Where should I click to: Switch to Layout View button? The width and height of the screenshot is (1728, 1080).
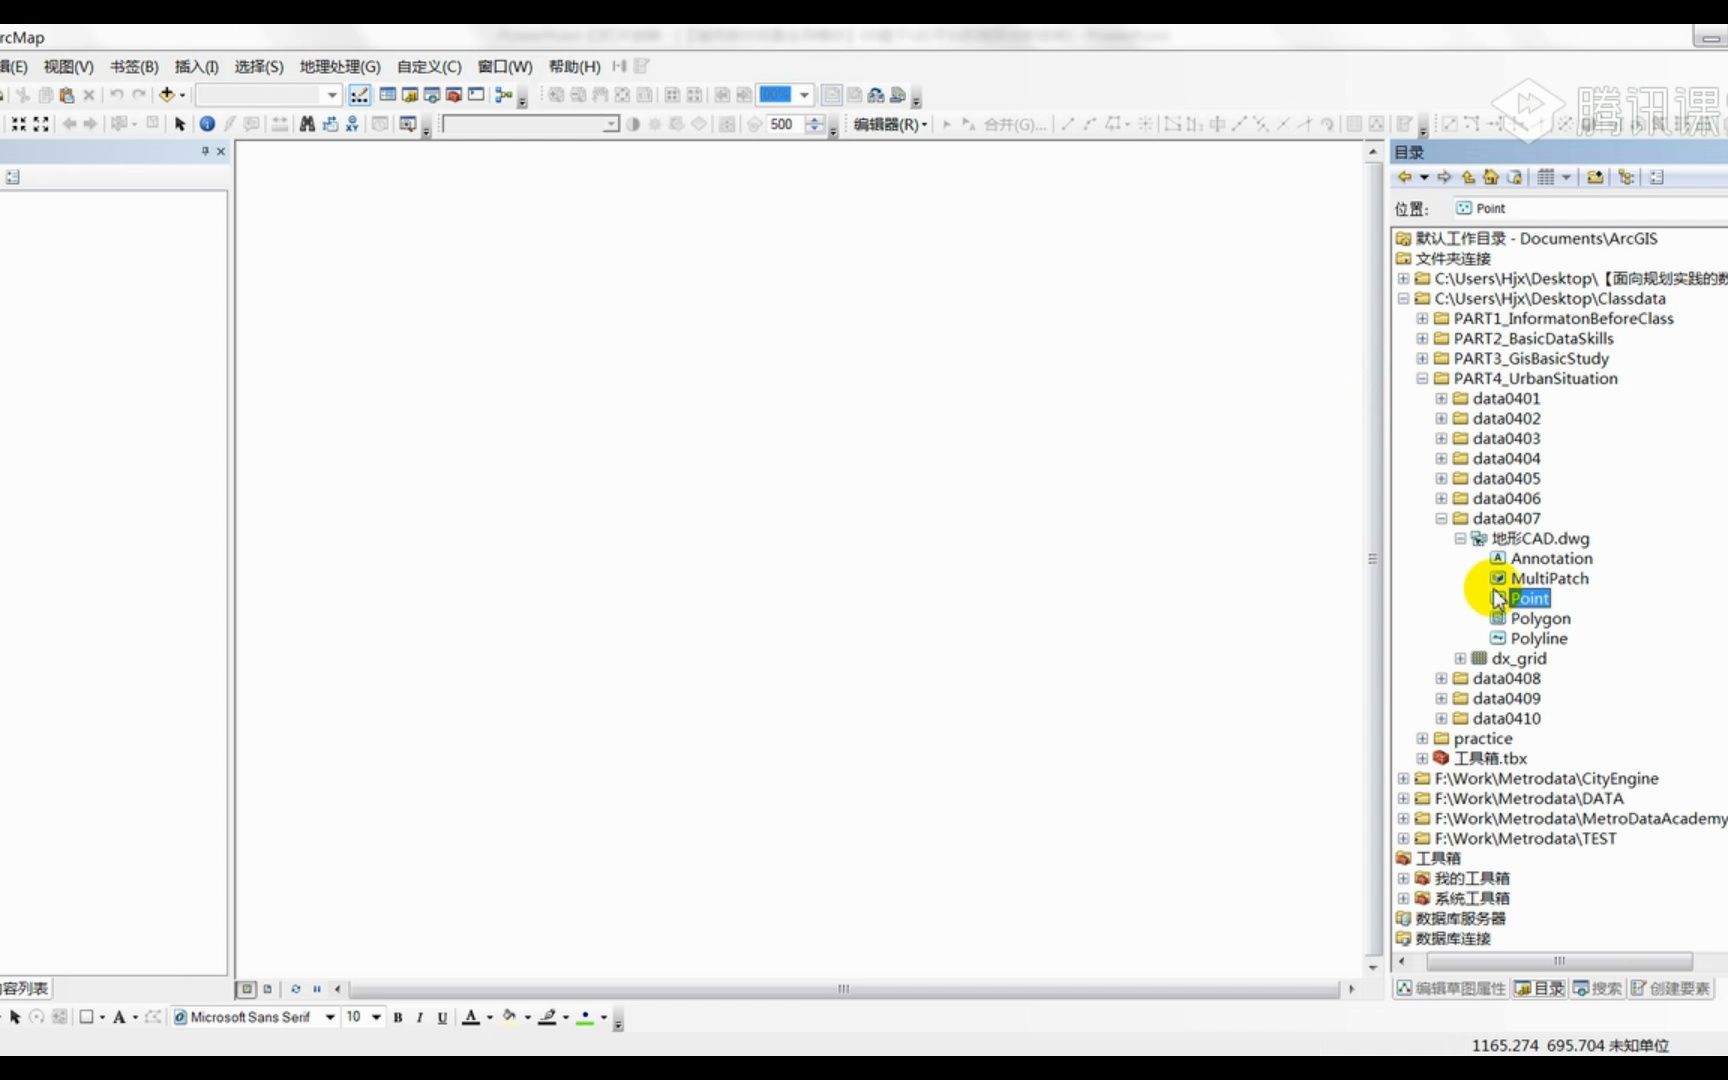pos(267,989)
